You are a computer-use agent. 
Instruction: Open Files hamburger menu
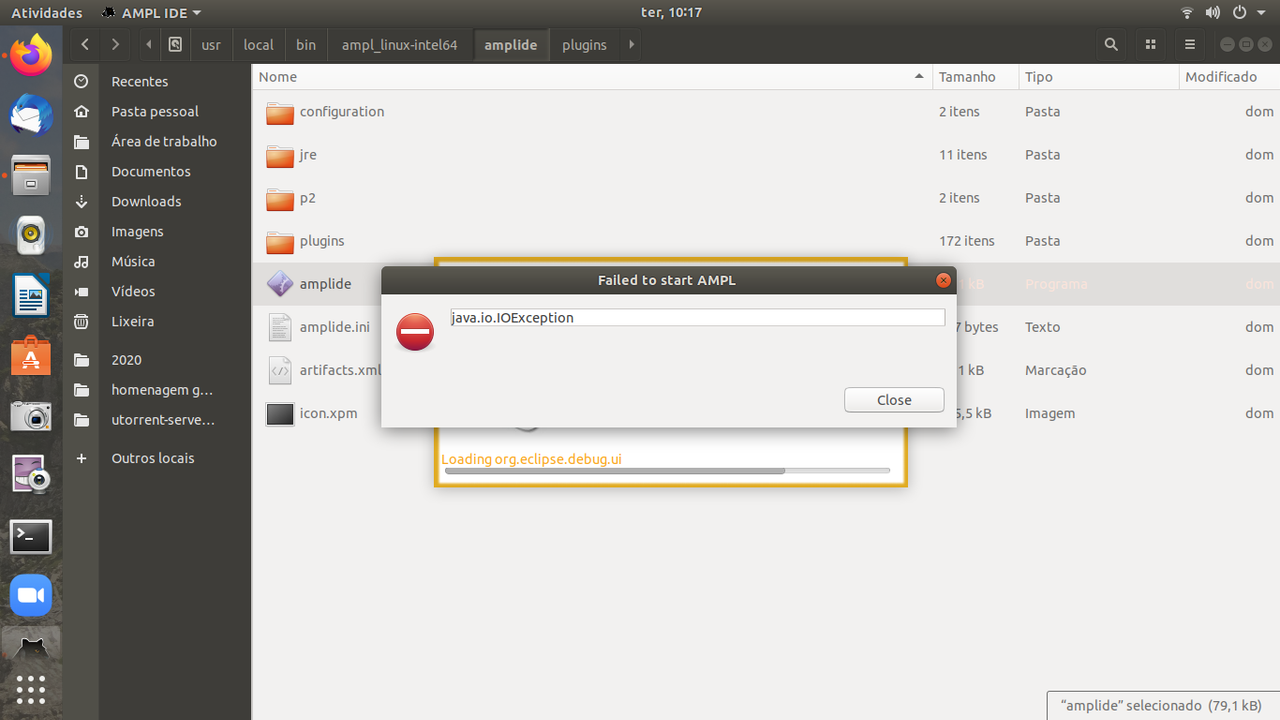[1190, 45]
